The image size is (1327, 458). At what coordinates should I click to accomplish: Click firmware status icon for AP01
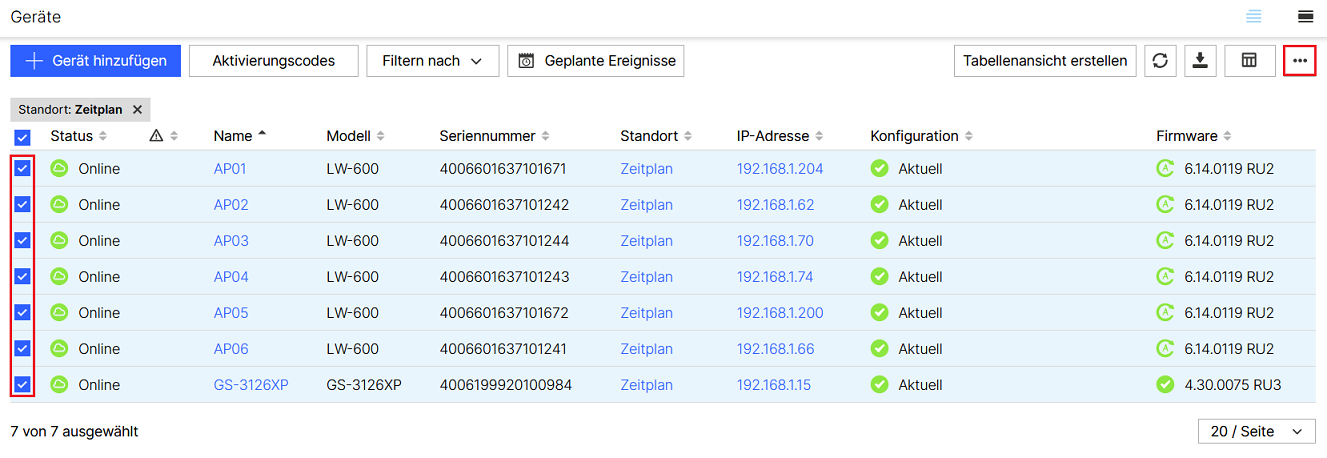(1164, 169)
